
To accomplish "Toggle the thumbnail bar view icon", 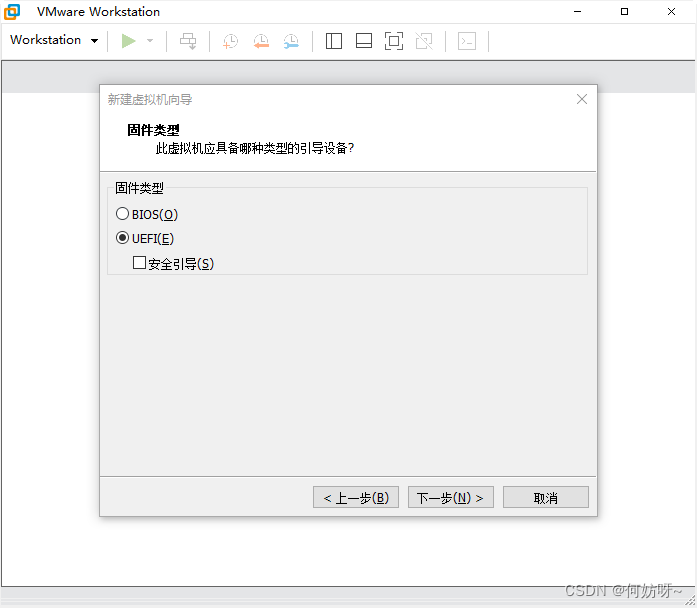I will 364,41.
